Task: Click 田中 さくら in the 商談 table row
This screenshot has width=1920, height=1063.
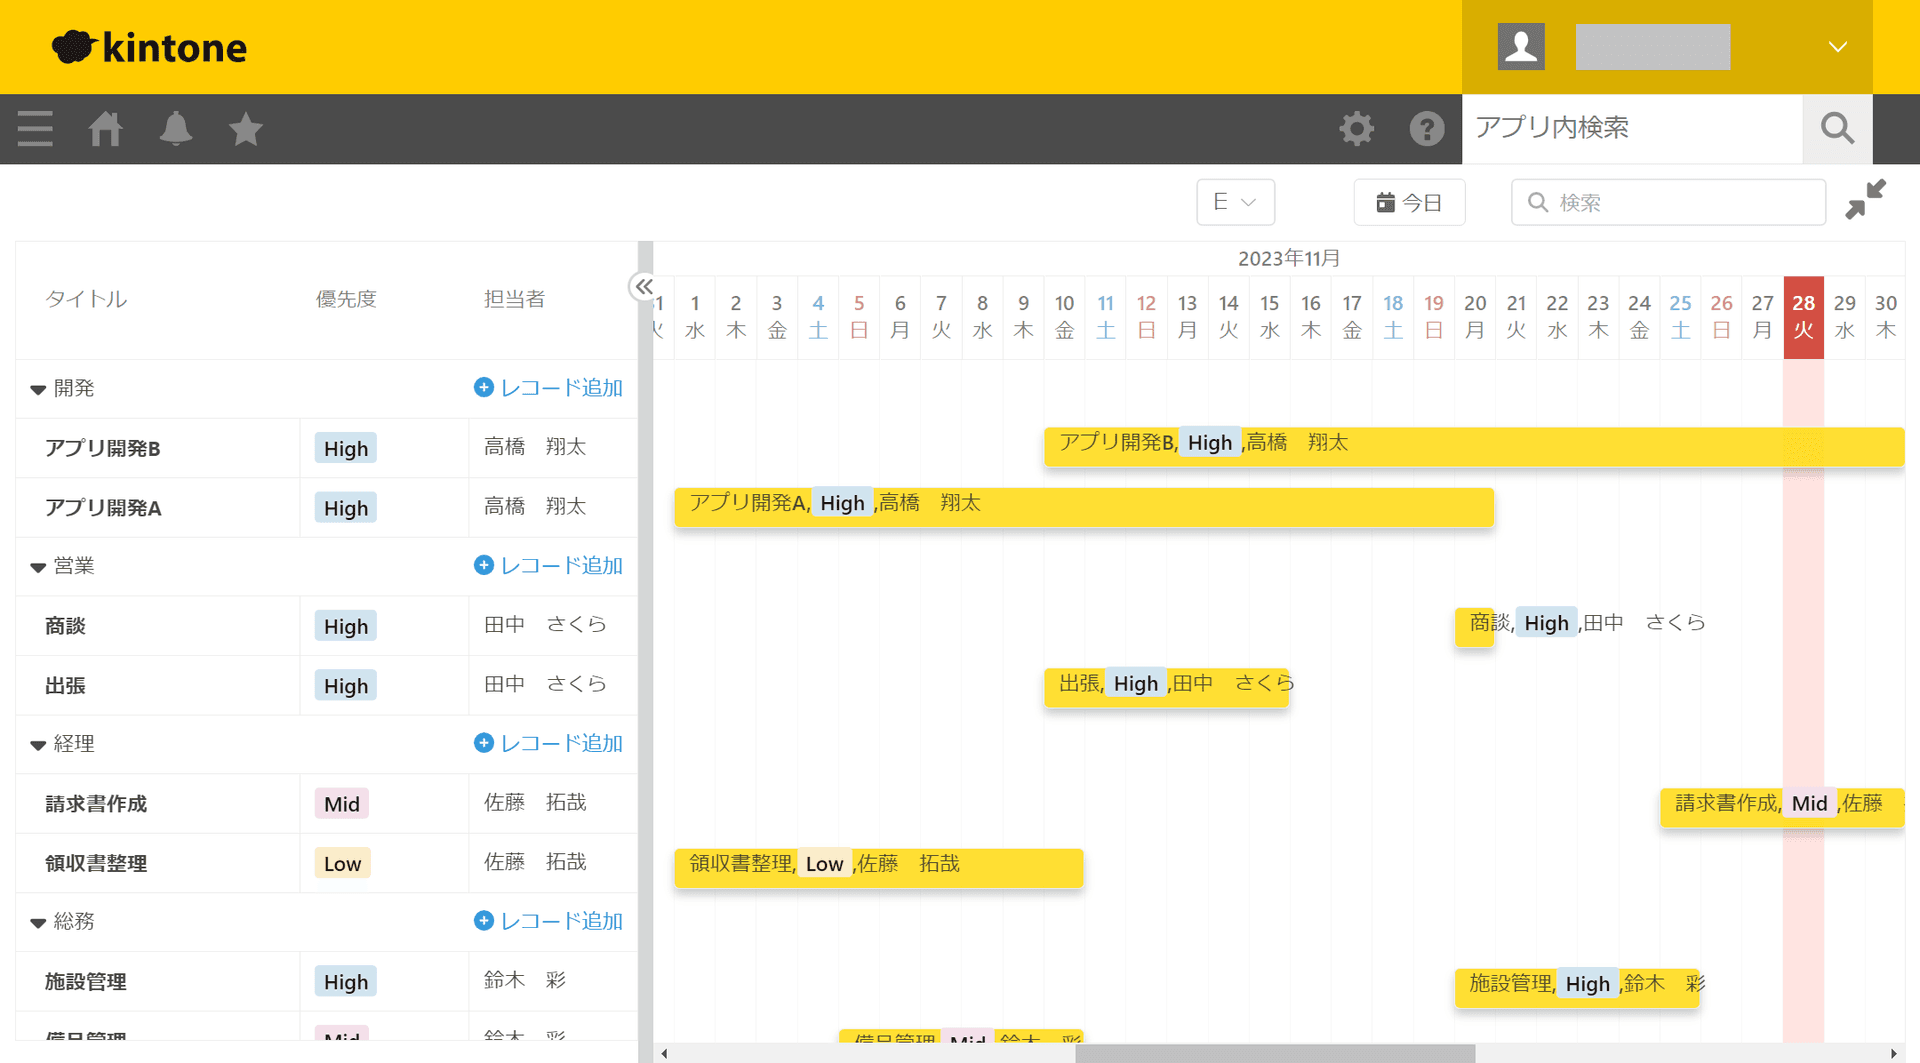Action: [545, 625]
